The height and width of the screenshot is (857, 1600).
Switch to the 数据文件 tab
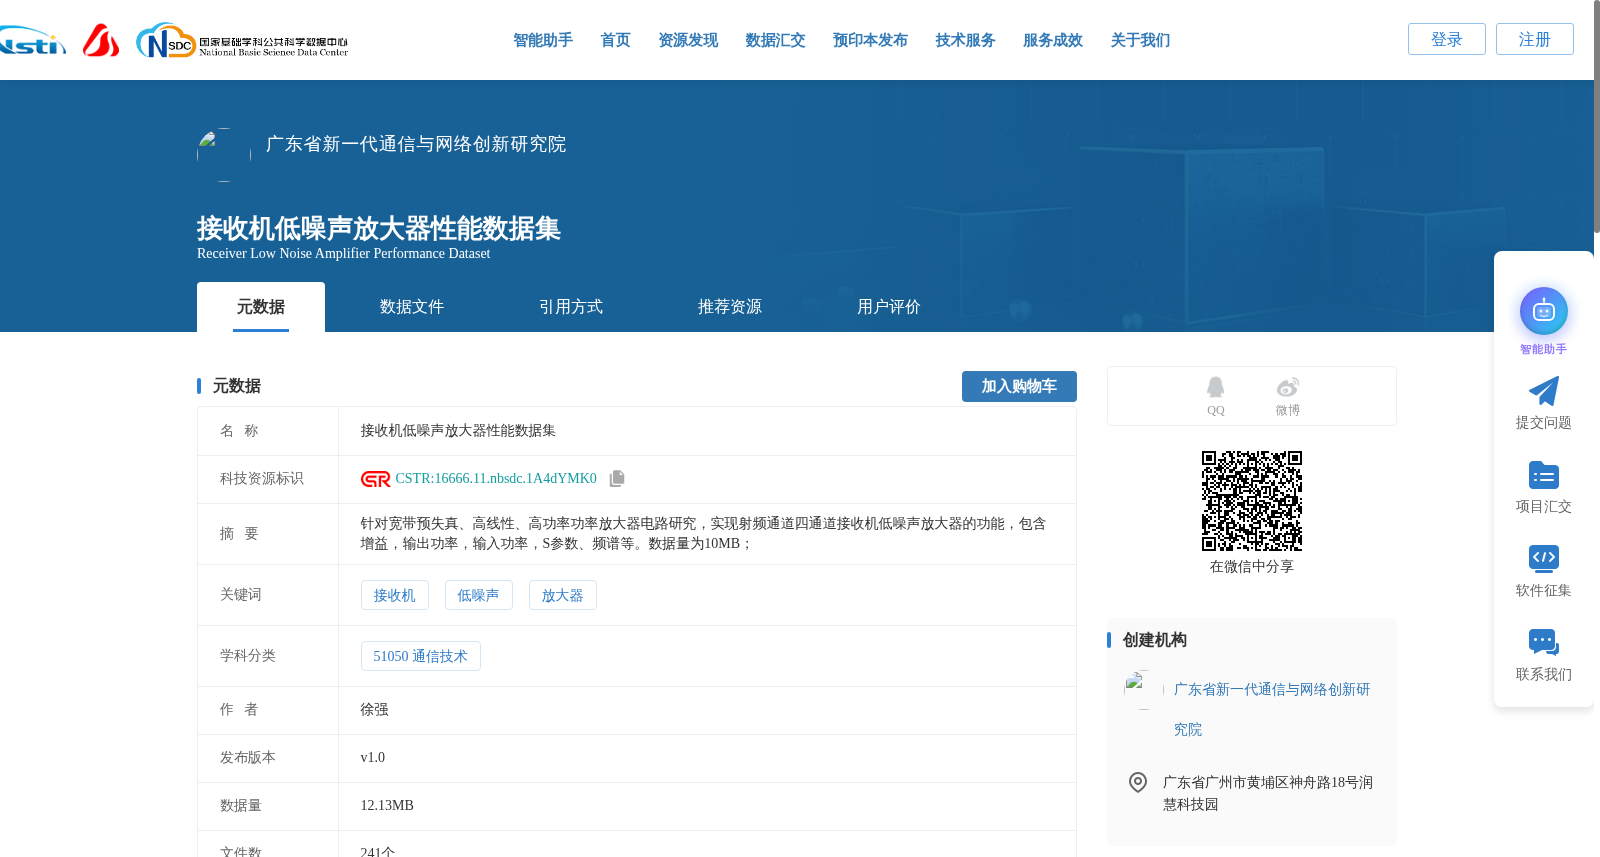click(412, 307)
